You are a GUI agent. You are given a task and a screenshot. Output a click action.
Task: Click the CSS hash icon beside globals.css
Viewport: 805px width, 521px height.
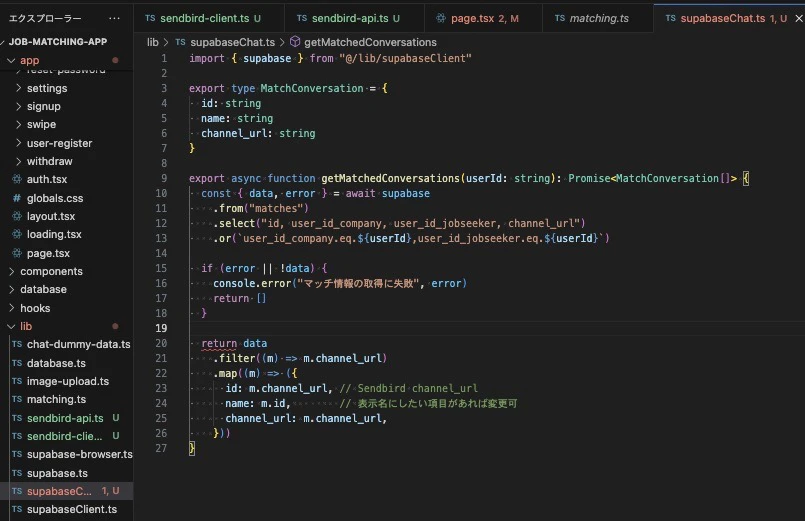[17, 198]
